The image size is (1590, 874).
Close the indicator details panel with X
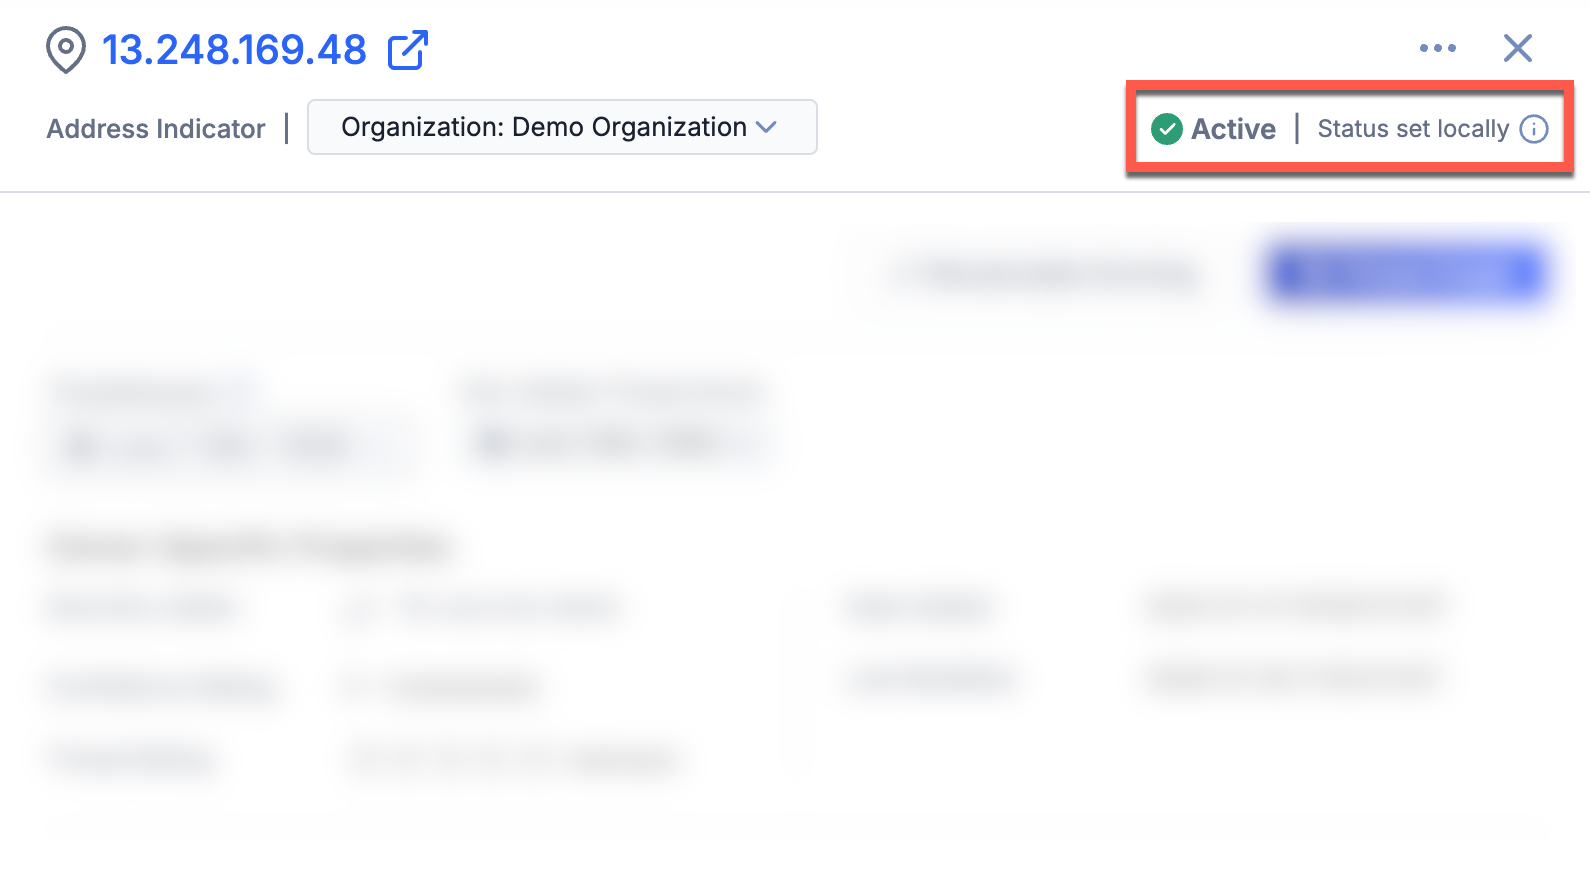pyautogui.click(x=1517, y=48)
